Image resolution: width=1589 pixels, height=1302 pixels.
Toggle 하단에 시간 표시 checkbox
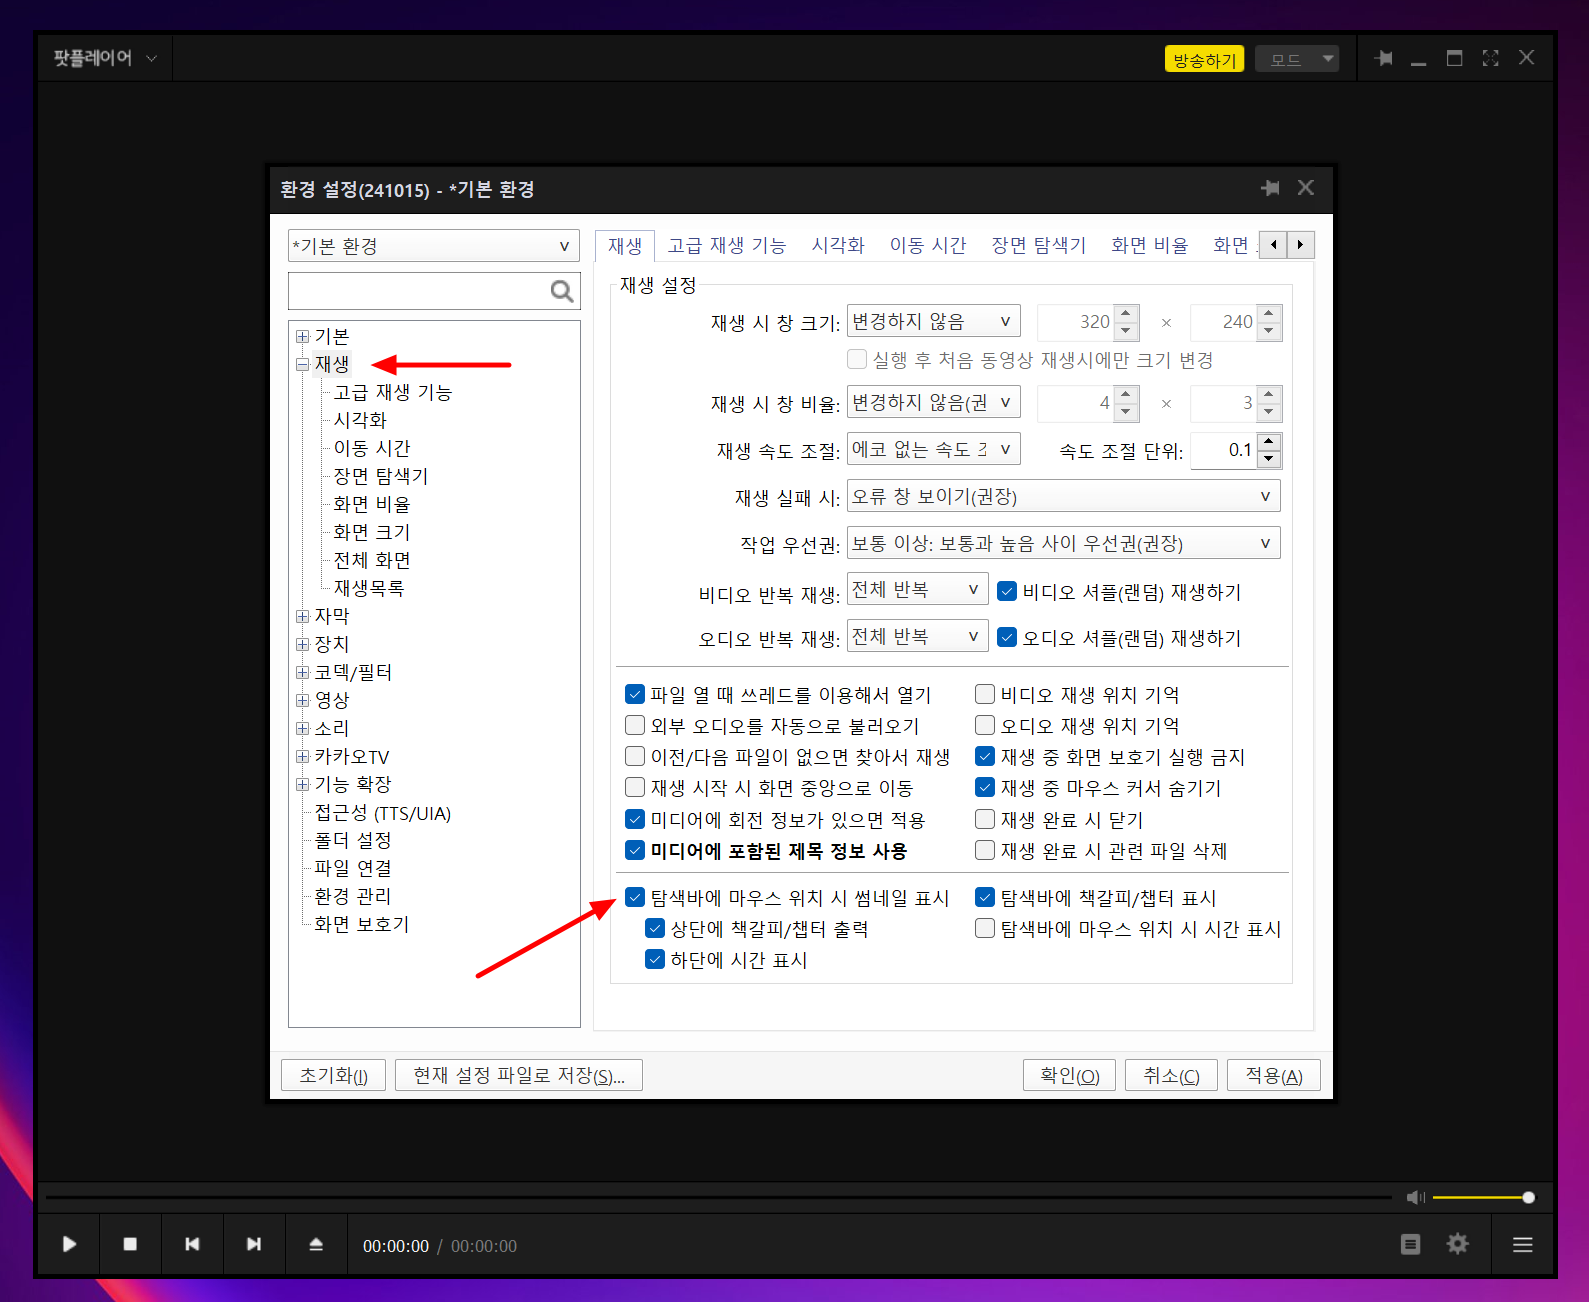click(655, 959)
